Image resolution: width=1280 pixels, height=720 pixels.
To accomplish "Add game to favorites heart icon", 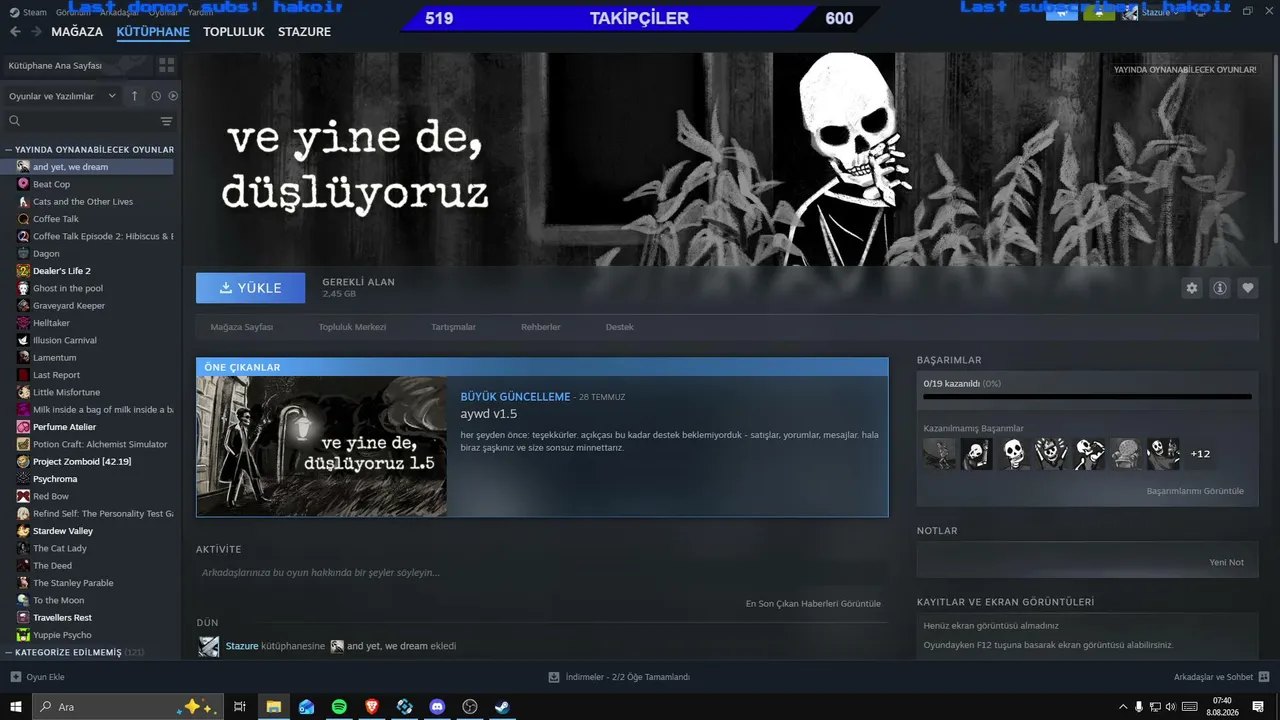I will click(x=1248, y=288).
